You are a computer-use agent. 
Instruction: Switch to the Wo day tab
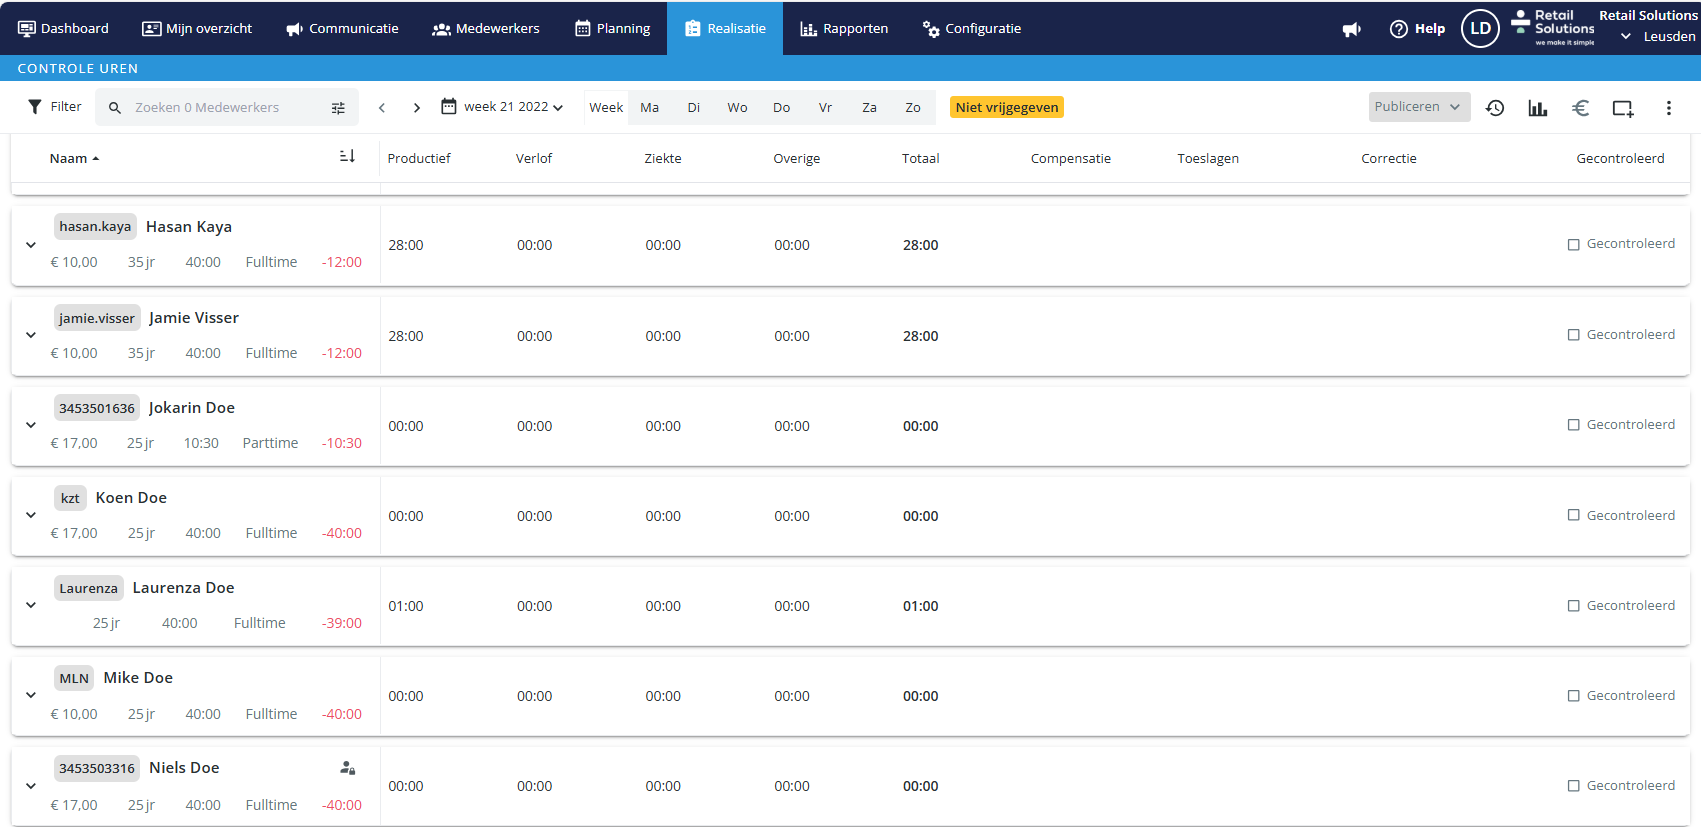(737, 108)
